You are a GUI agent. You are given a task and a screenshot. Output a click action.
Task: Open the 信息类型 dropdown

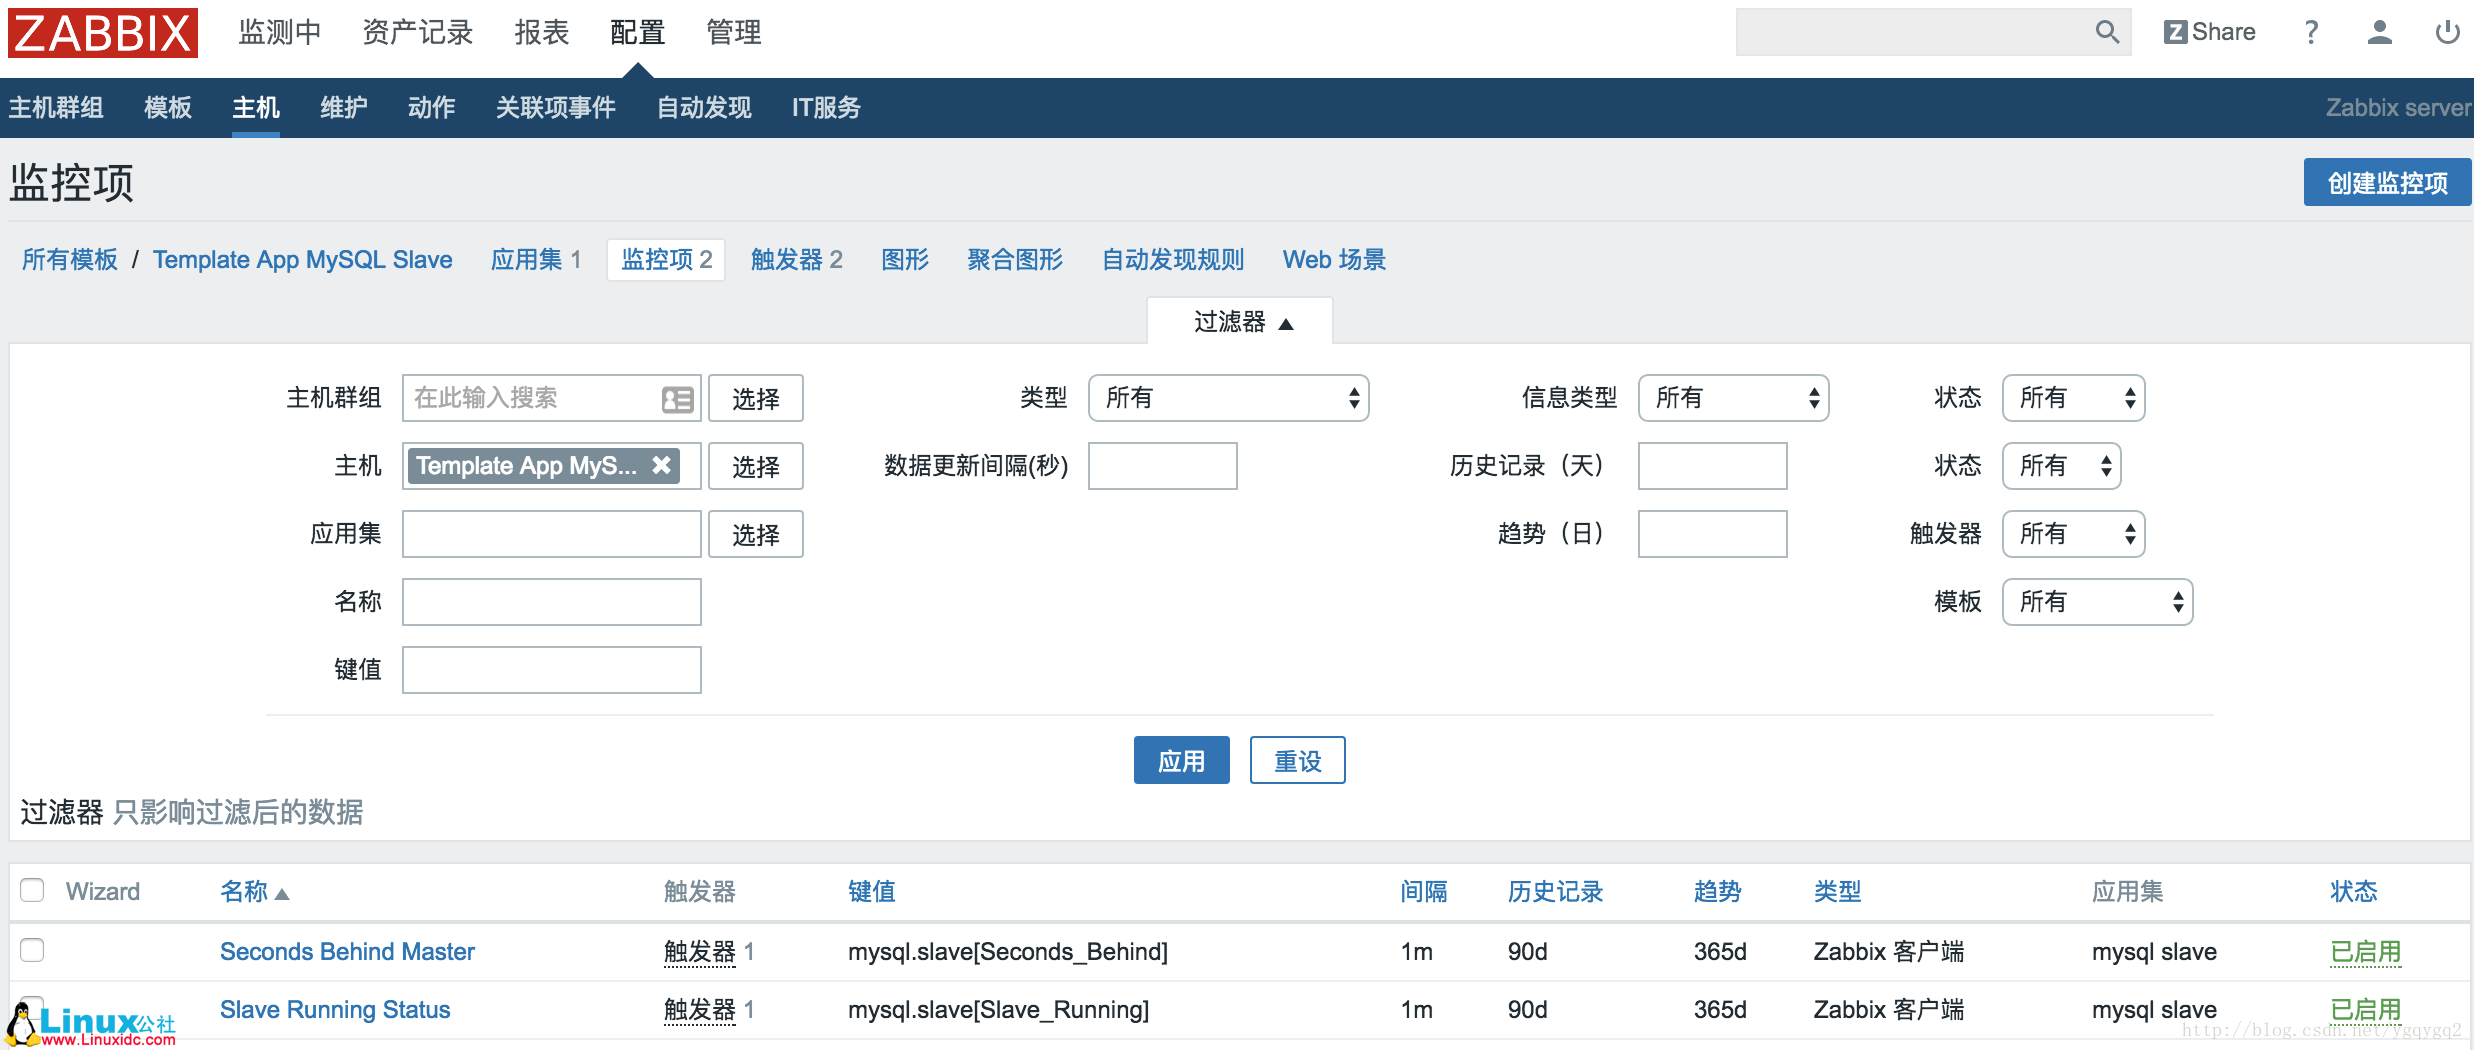click(x=1733, y=398)
